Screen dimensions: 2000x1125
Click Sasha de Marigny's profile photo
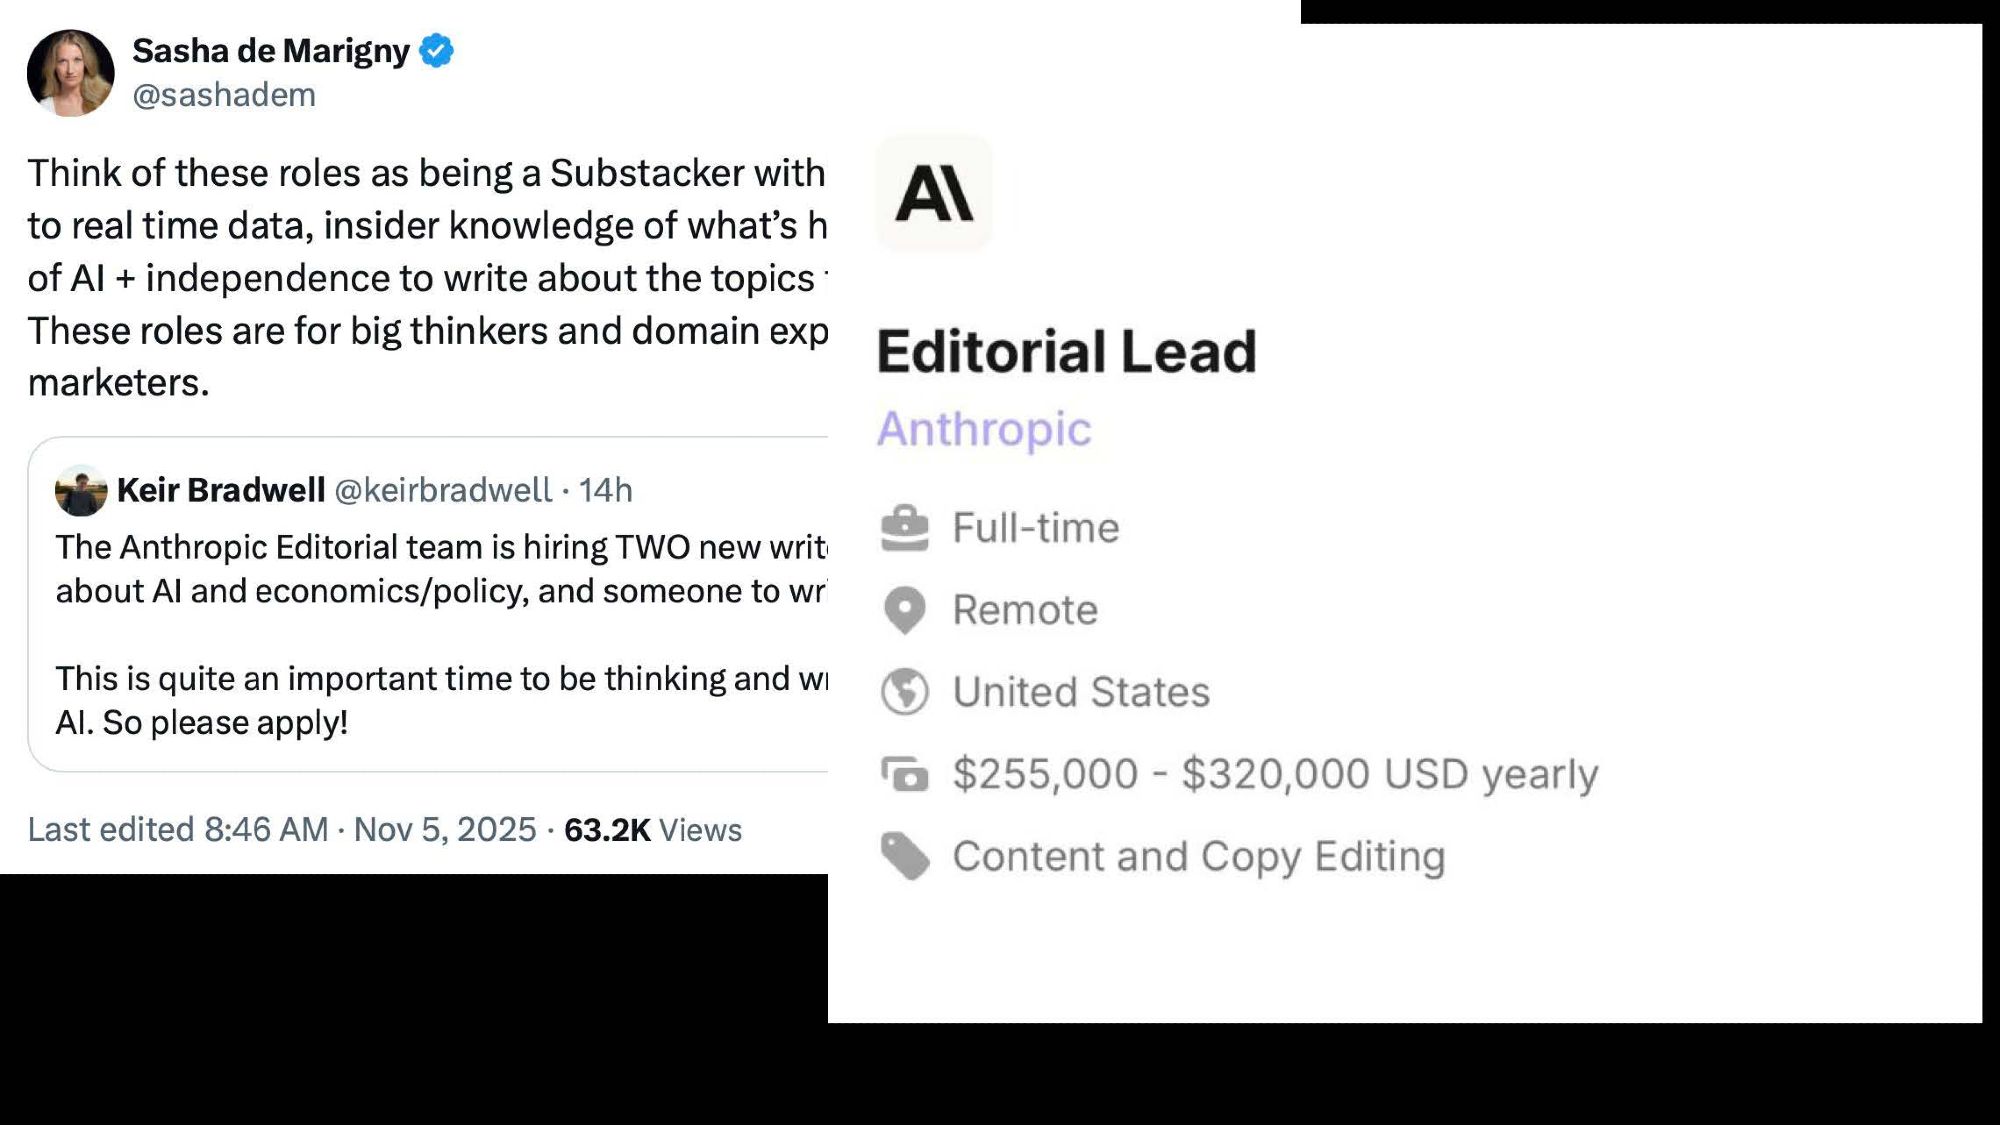pyautogui.click(x=70, y=73)
